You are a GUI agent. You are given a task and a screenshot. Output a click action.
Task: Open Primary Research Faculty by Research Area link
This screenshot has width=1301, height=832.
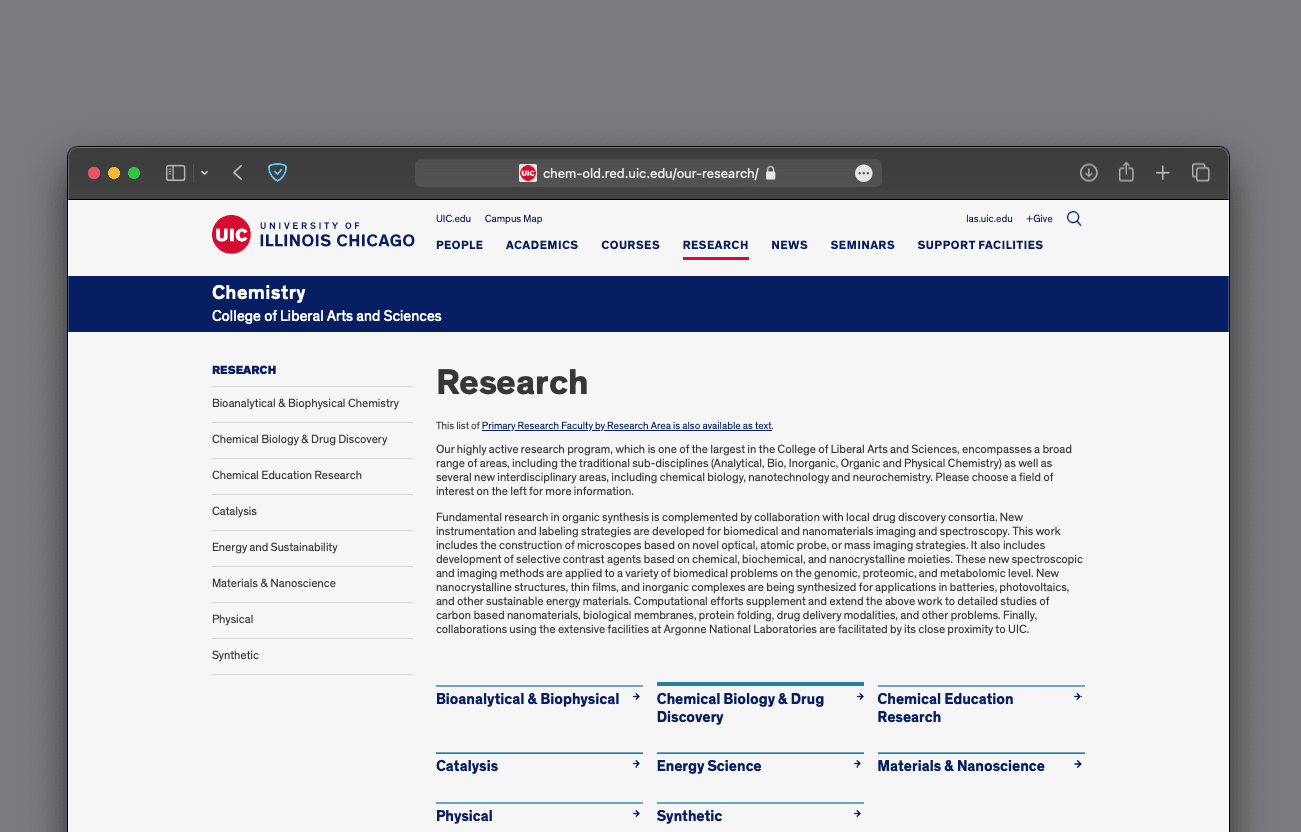point(627,426)
